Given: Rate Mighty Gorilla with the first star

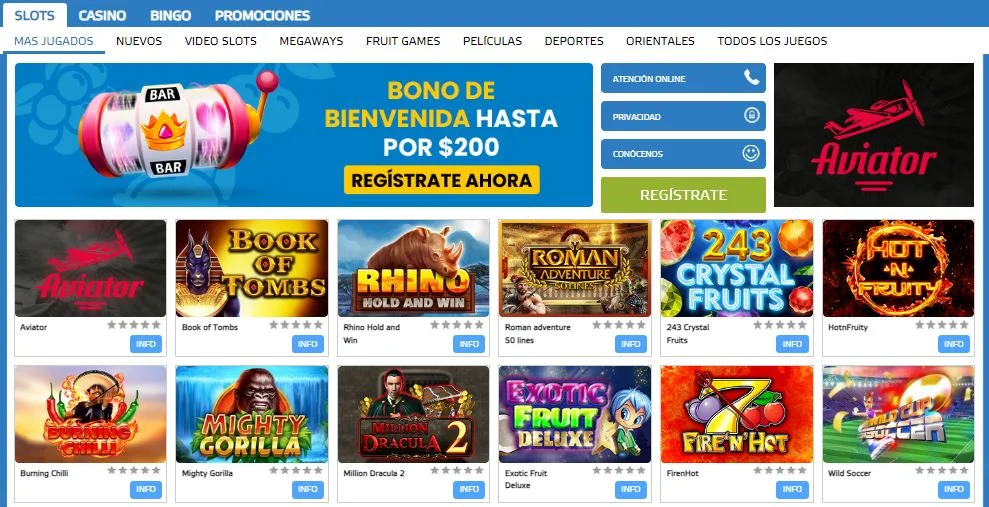Looking at the screenshot, I should tap(274, 470).
